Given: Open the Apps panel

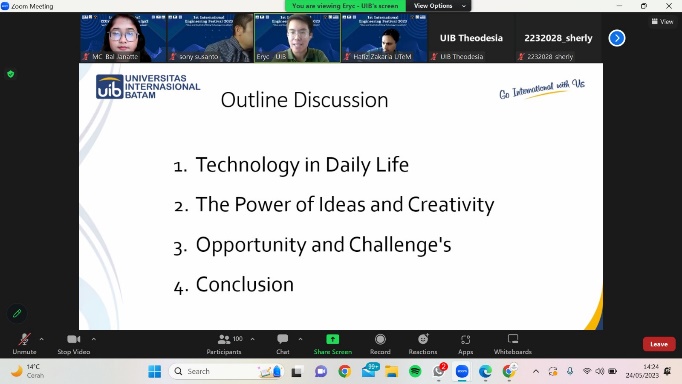Looking at the screenshot, I should 465,344.
